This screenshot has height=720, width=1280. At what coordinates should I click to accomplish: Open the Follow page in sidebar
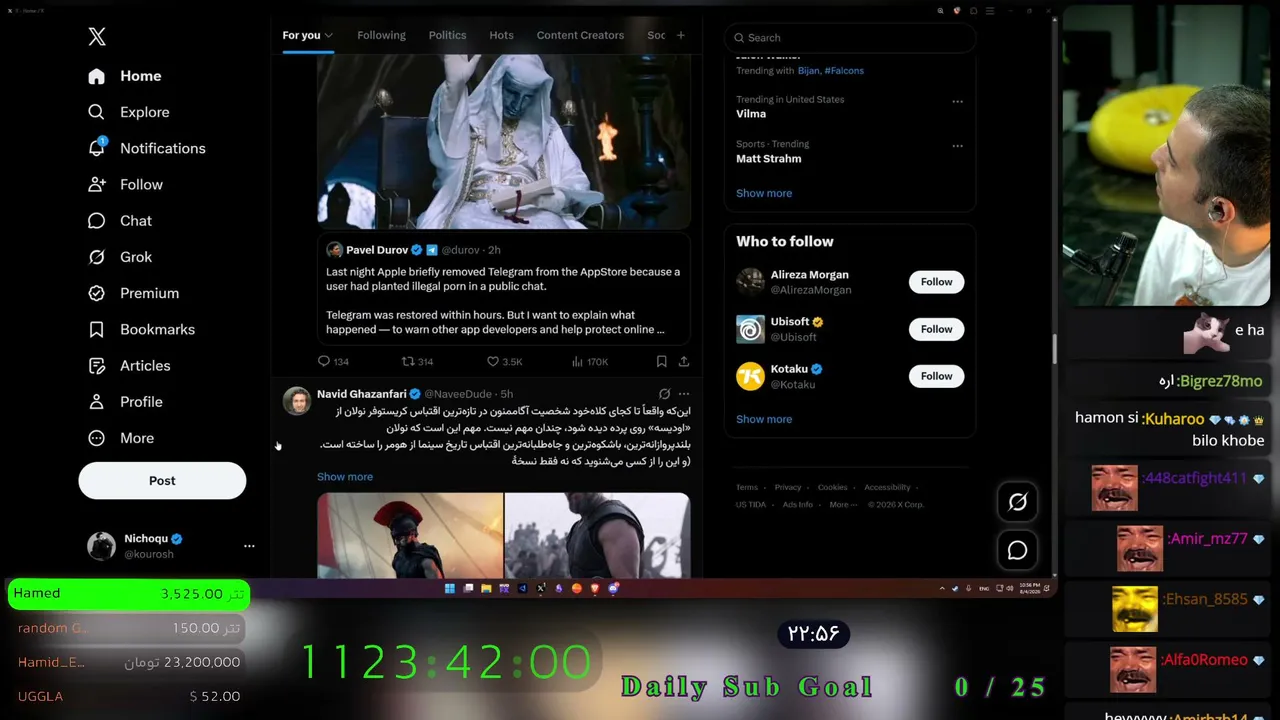tap(125, 184)
